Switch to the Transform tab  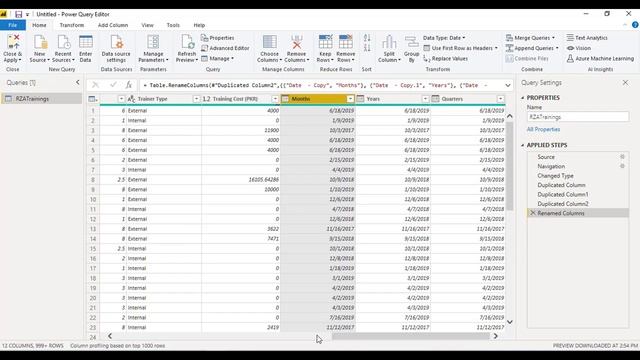pos(71,25)
